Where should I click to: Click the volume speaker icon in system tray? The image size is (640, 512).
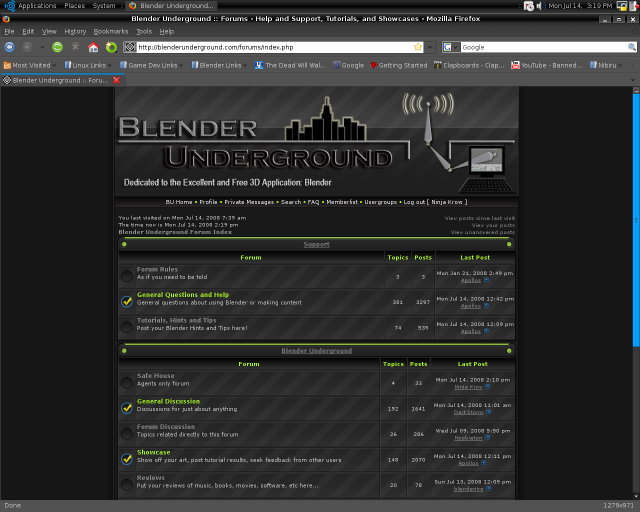[x=540, y=6]
